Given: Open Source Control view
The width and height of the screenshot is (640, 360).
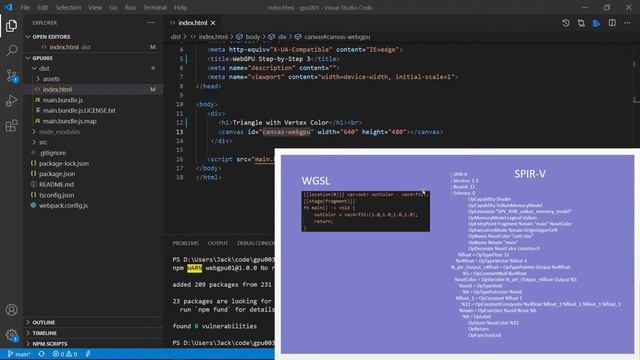Looking at the screenshot, I should tap(11, 76).
